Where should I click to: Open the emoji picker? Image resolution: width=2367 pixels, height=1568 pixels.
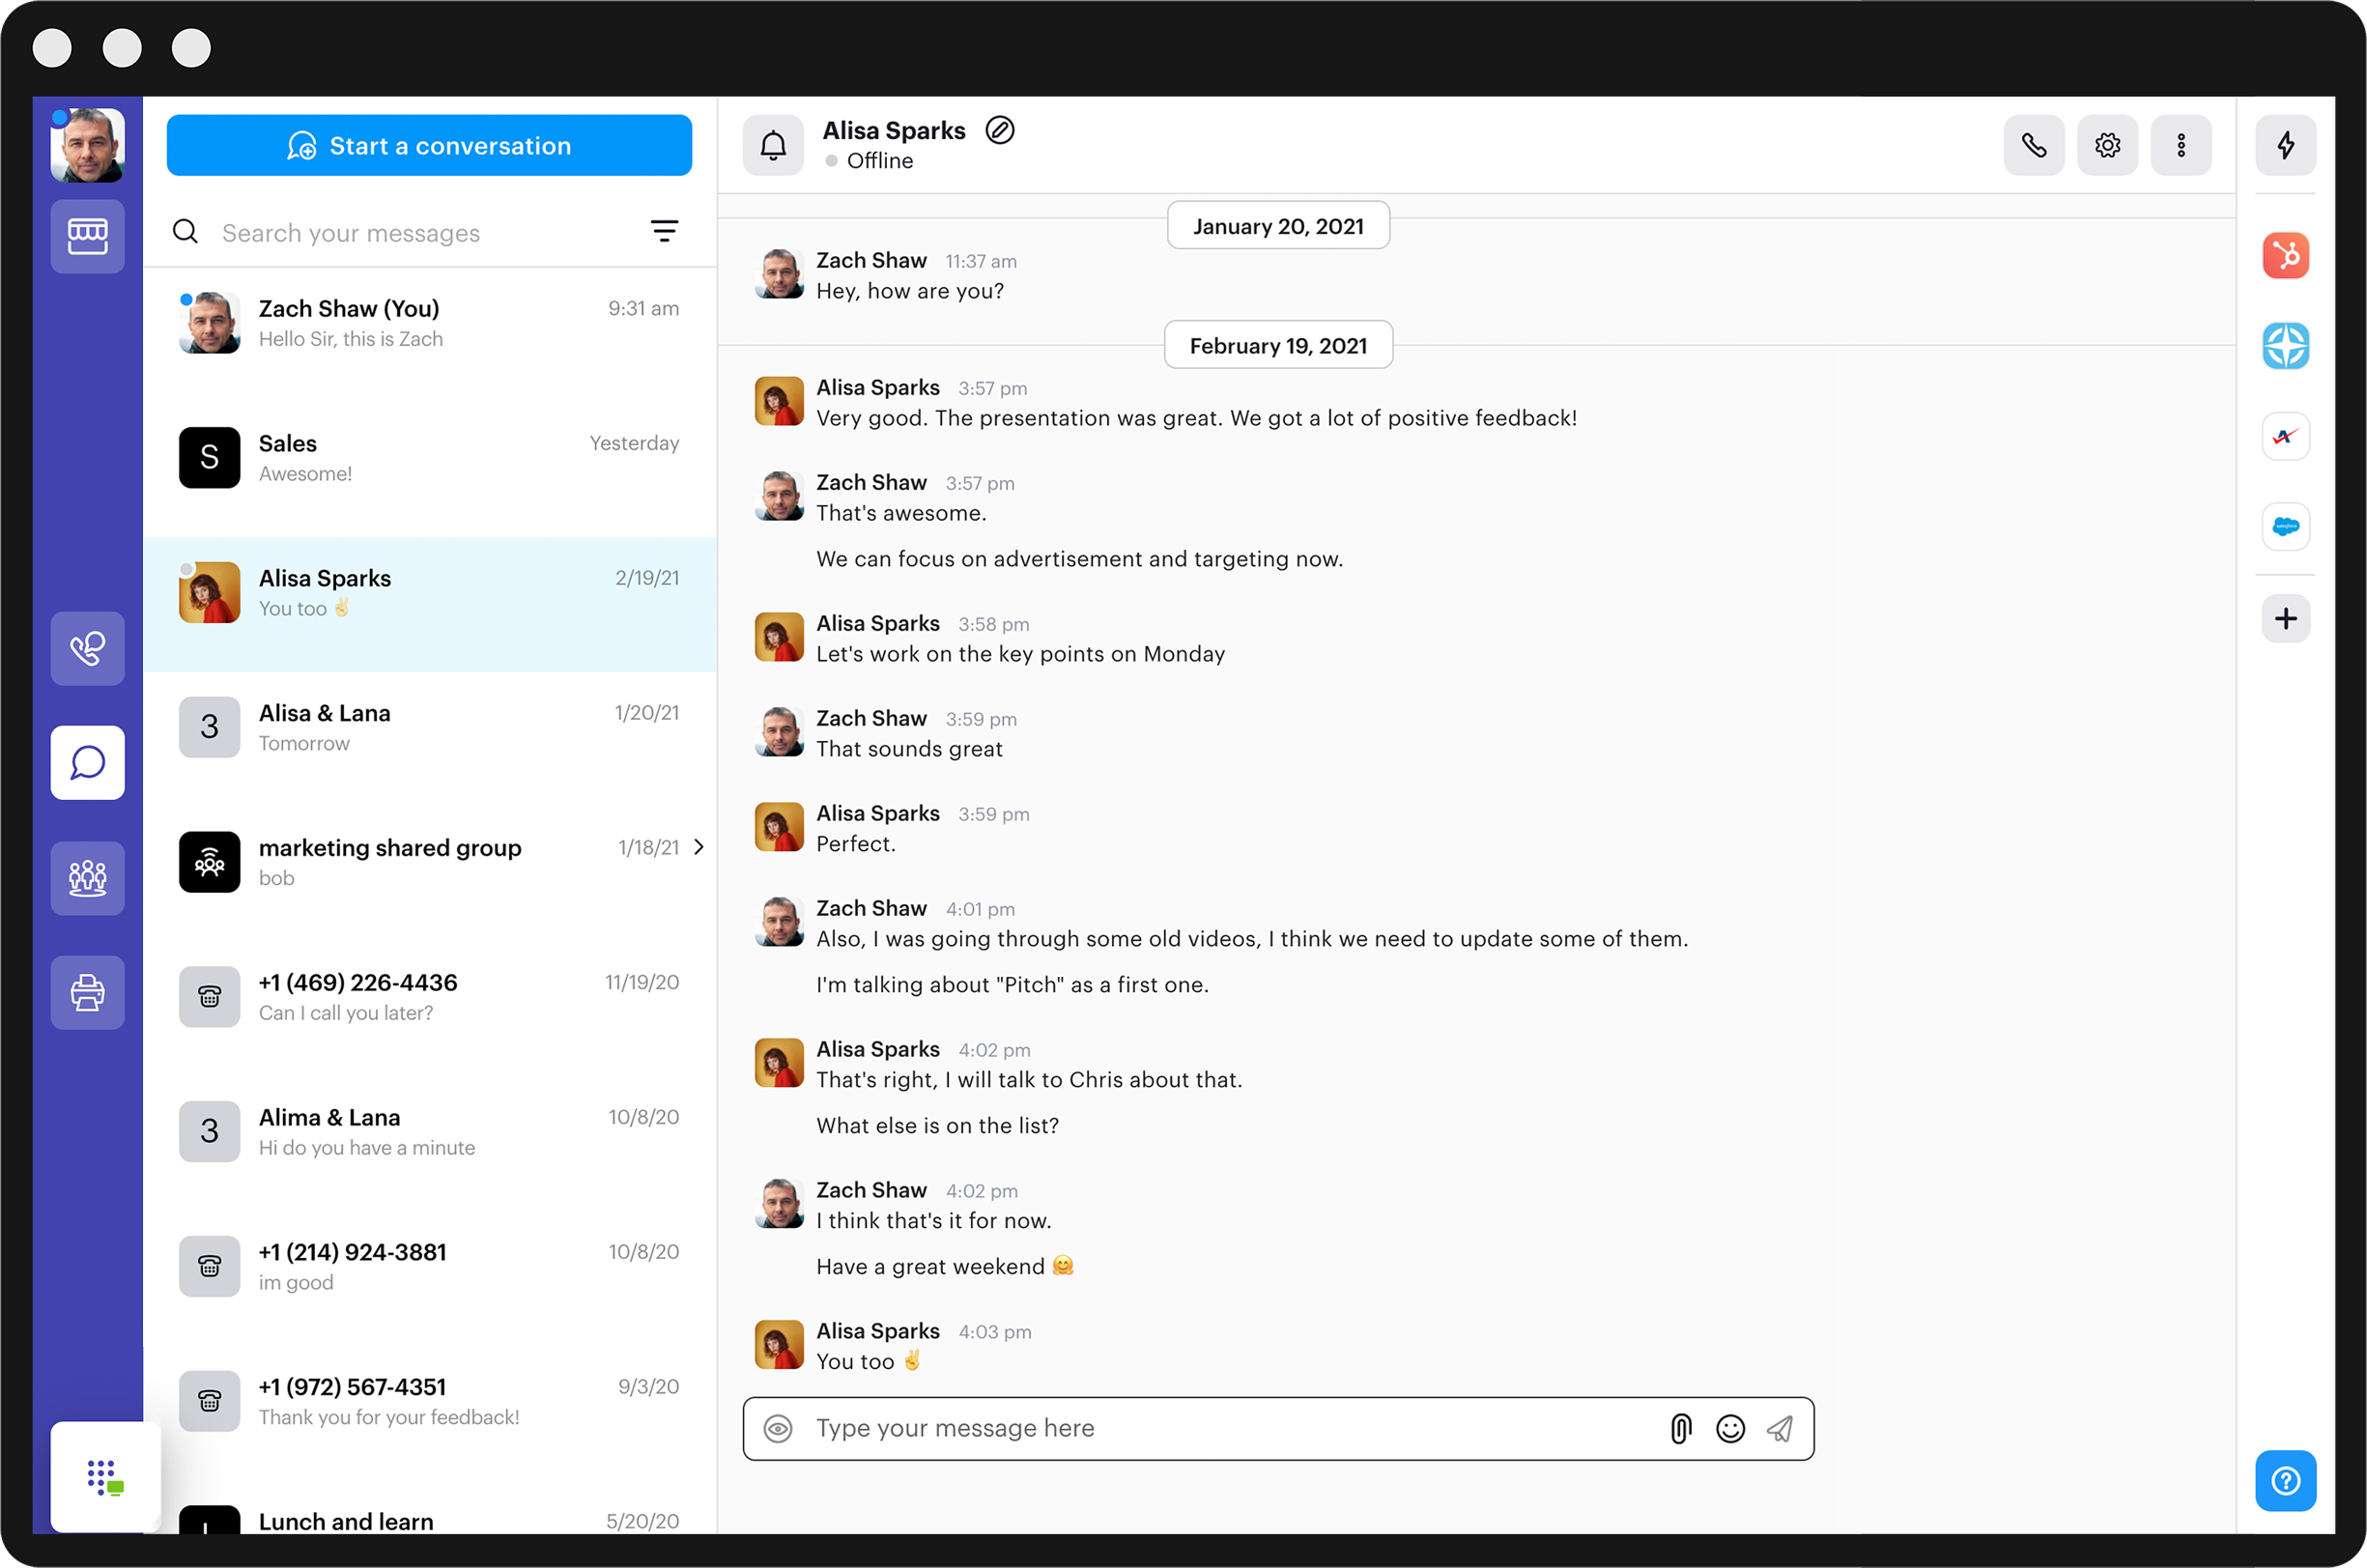point(1730,1429)
